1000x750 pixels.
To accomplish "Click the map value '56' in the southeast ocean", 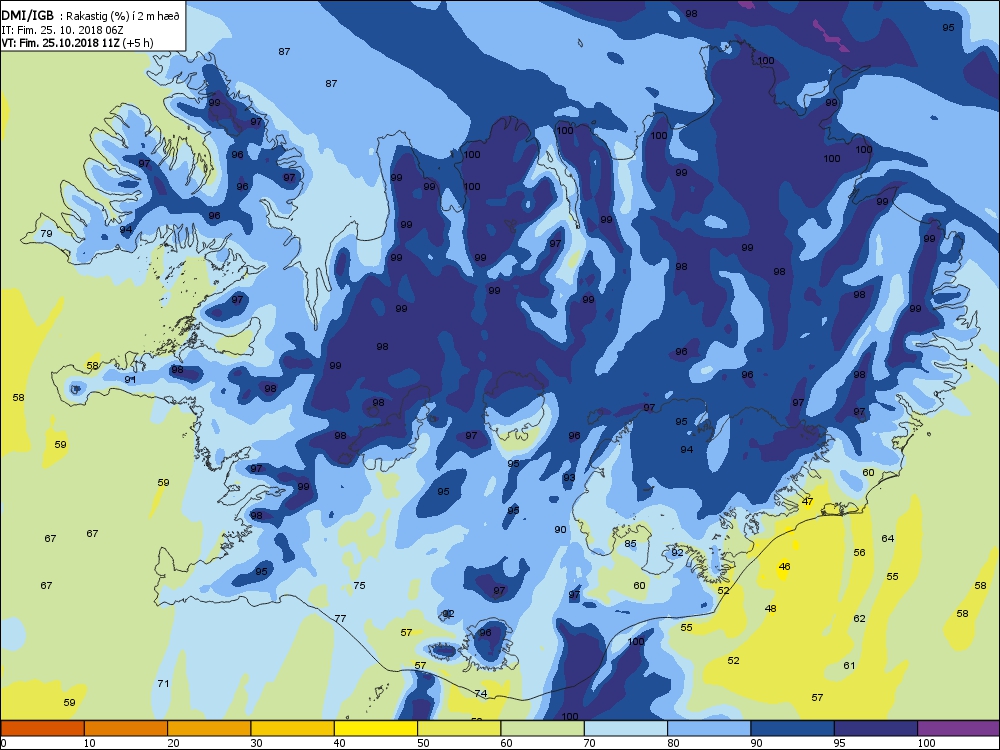I will (x=859, y=553).
